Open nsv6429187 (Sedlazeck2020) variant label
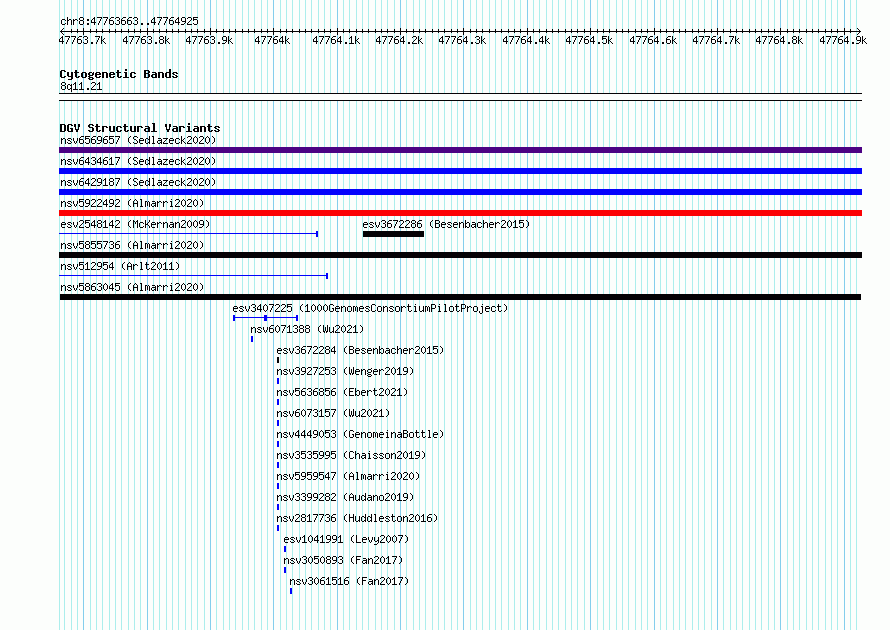The width and height of the screenshot is (890, 630). pyautogui.click(x=138, y=182)
